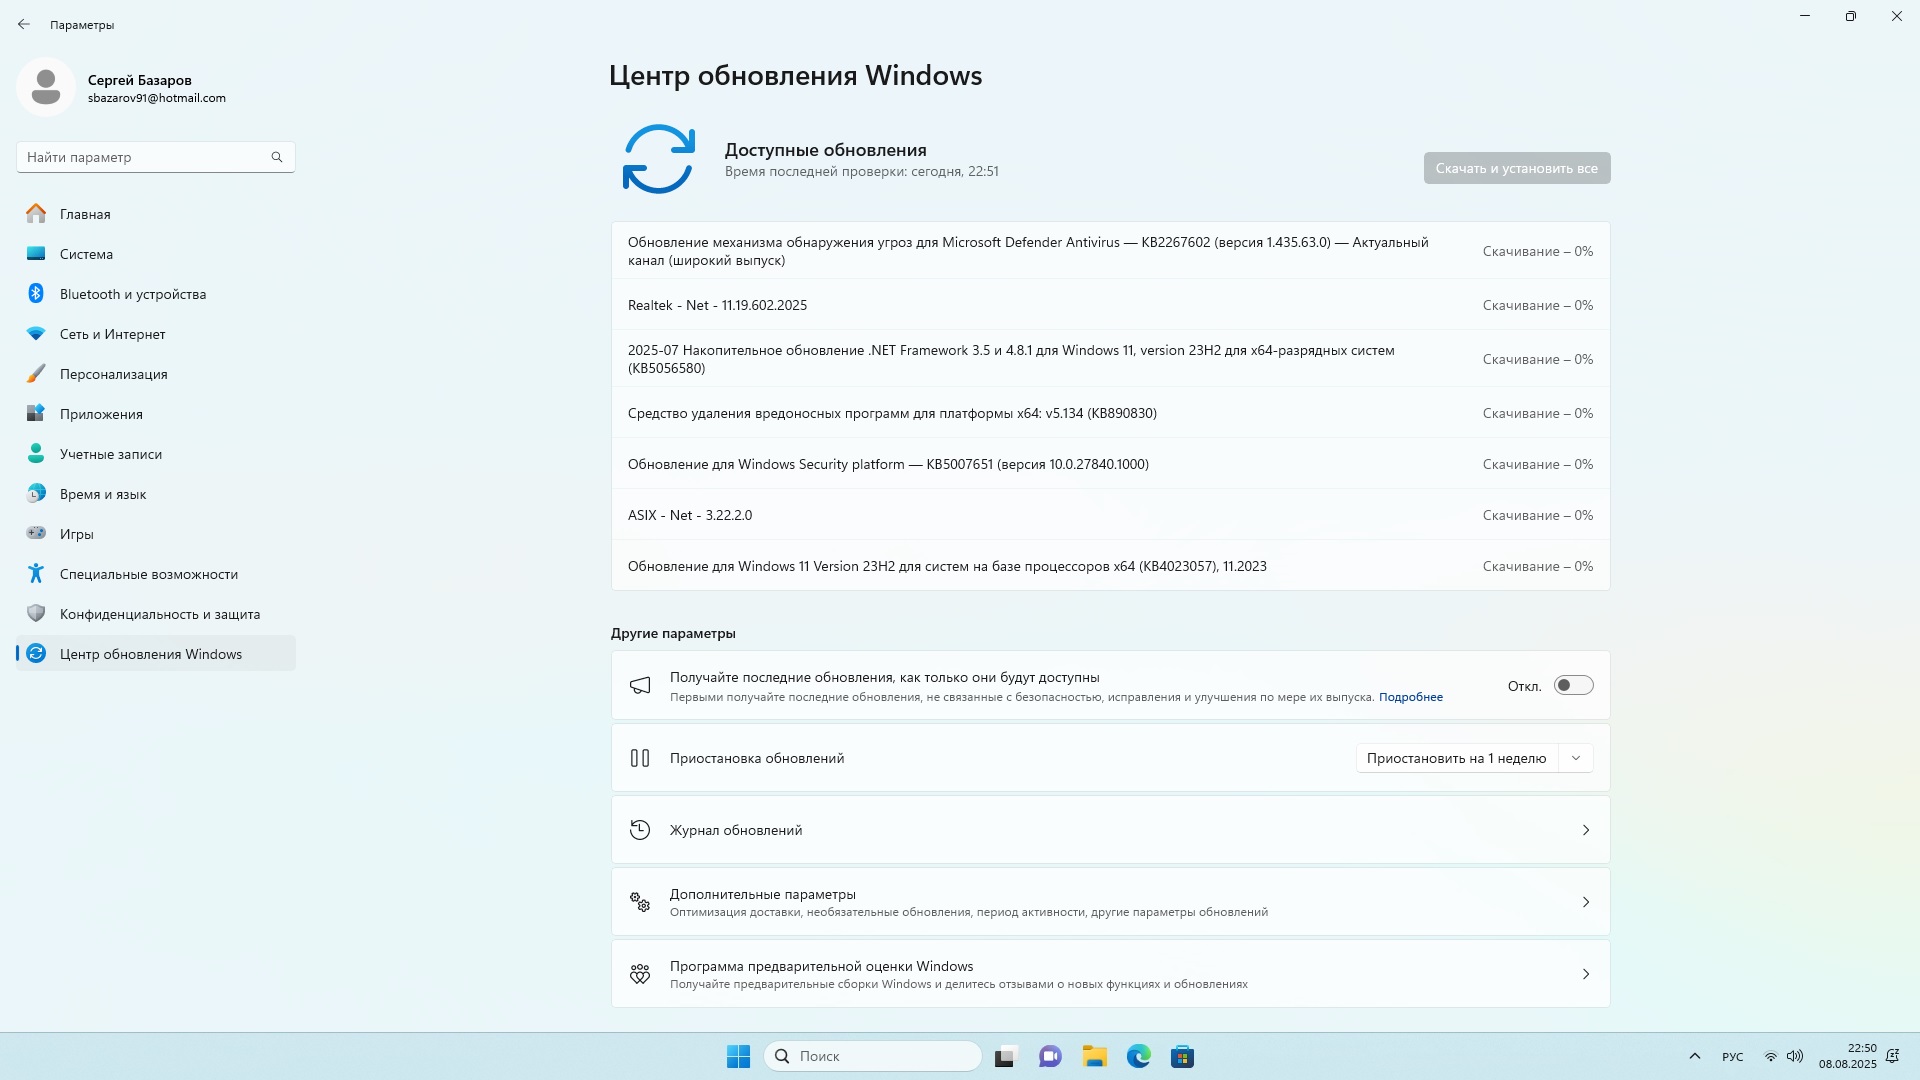Screen dimensions: 1920x1080
Task: Open Privacy and security shield icon
Action: pos(36,614)
